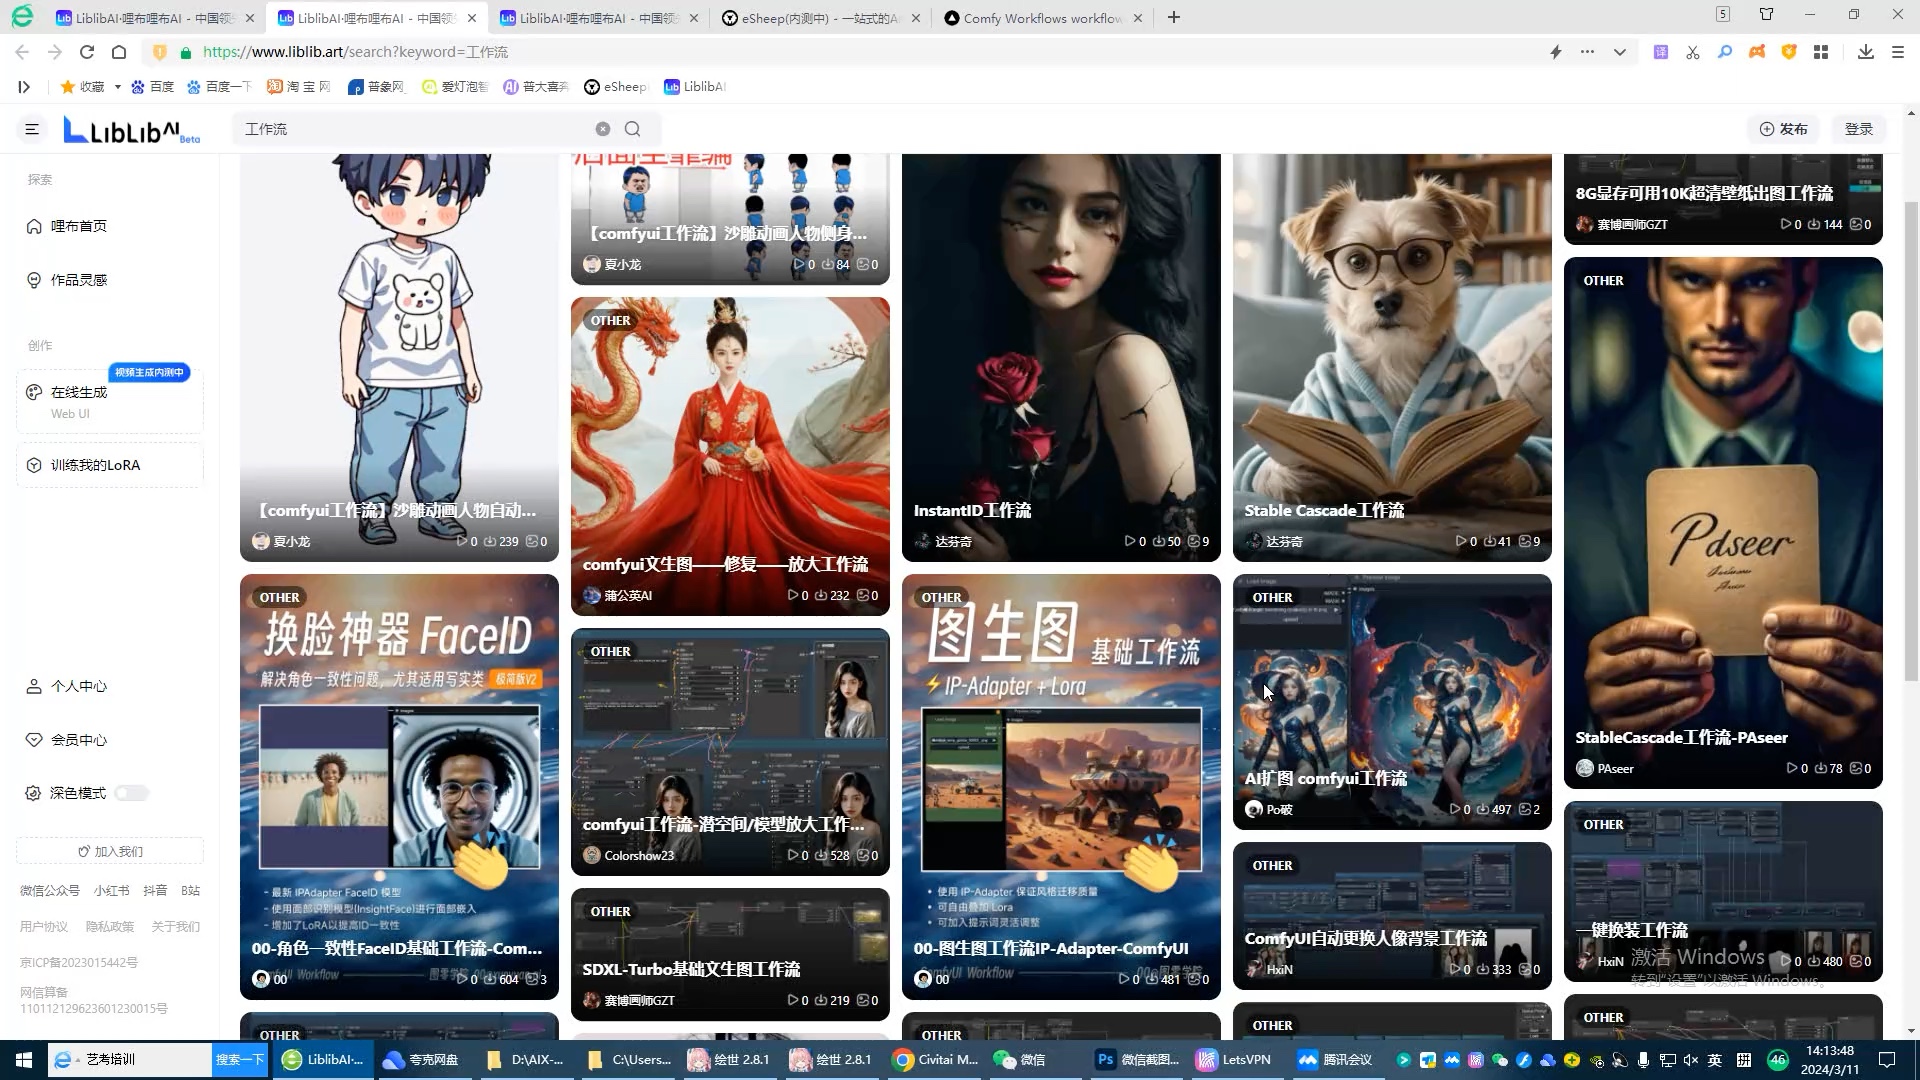Click the page vertical scrollbar thumb
The width and height of the screenshot is (1920, 1080).
(1911, 440)
